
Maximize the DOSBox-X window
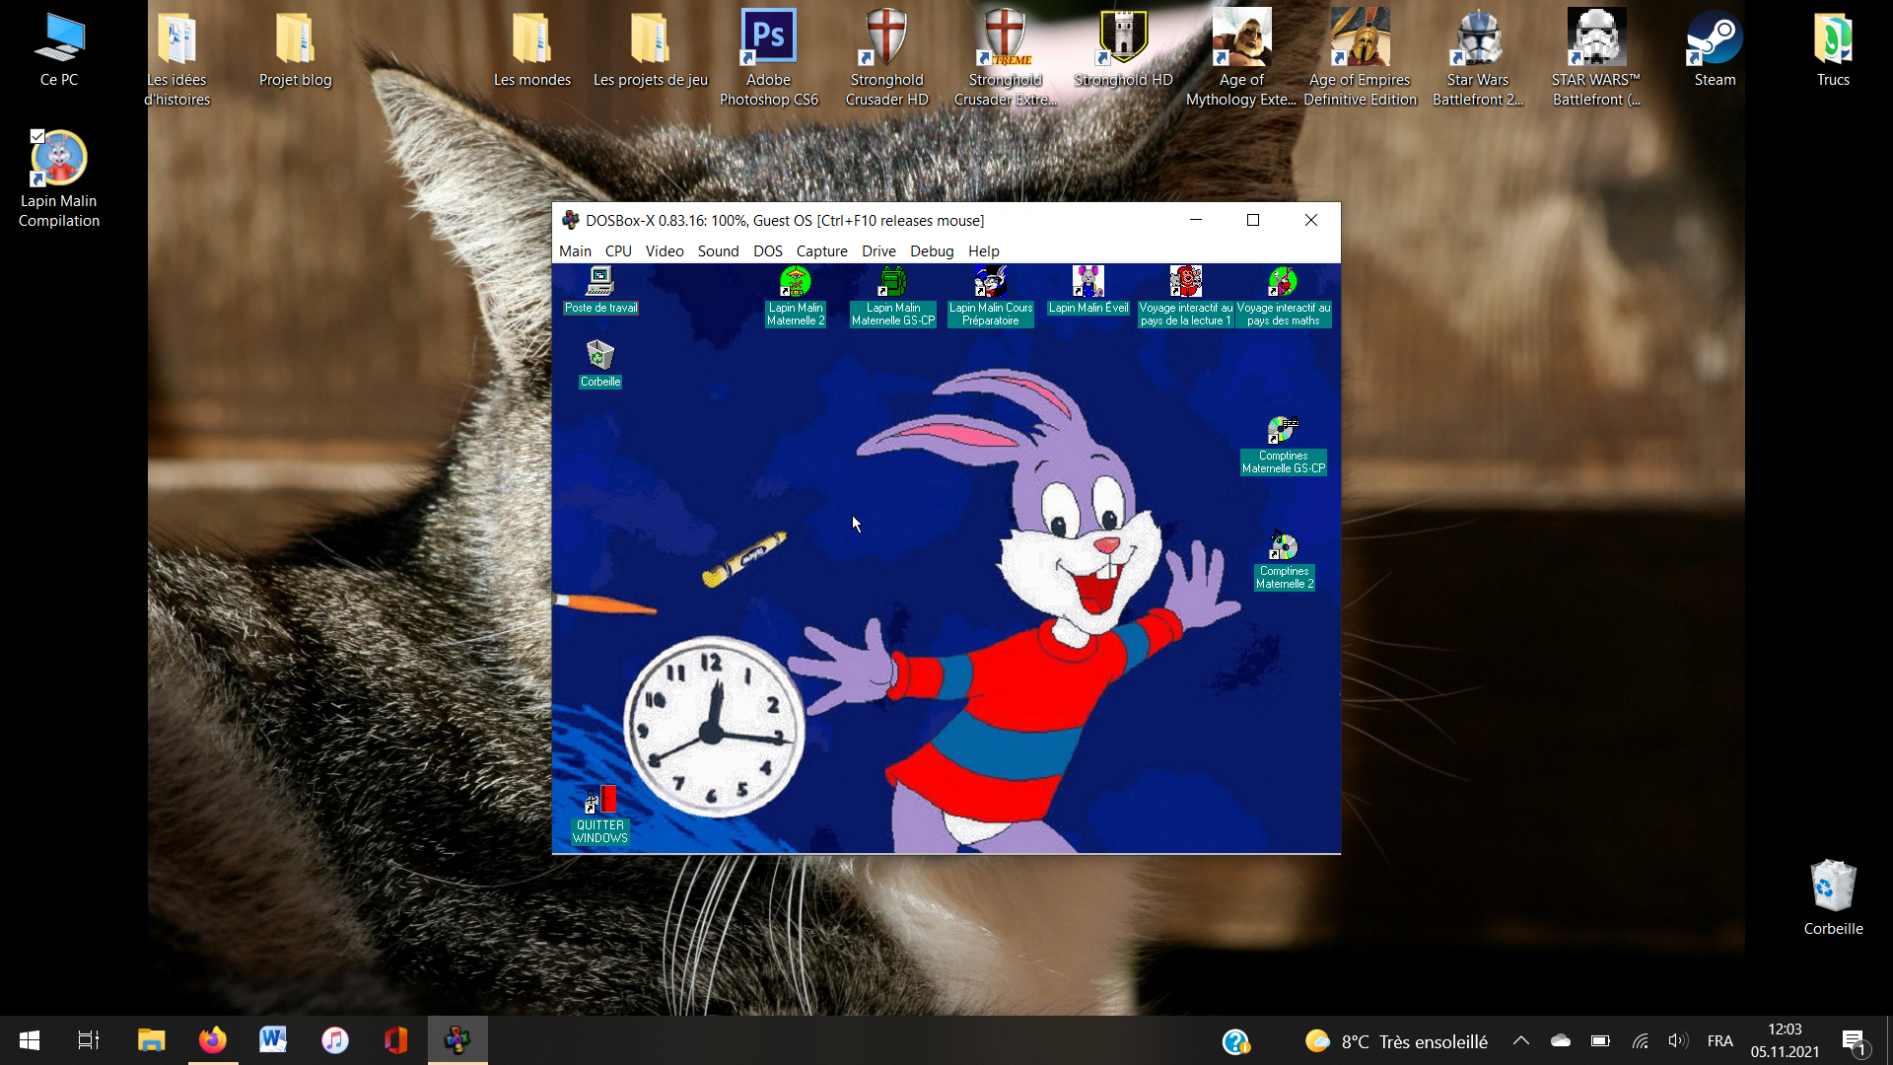(x=1253, y=220)
